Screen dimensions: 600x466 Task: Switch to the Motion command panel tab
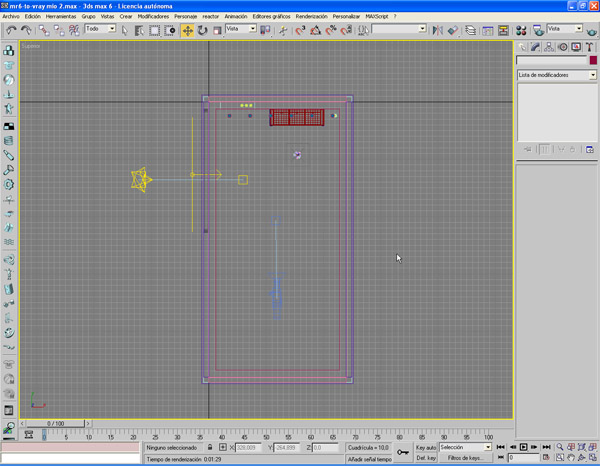coord(562,47)
